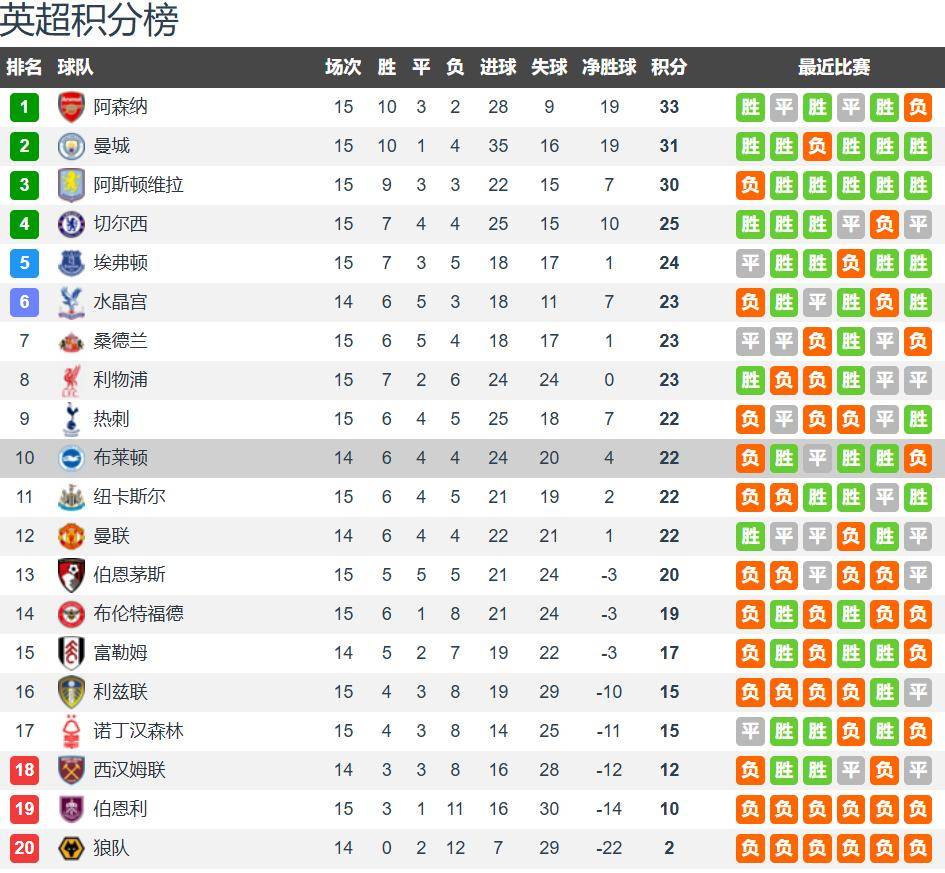Click the red rank 20 badge
This screenshot has width=945, height=873.
point(24,849)
